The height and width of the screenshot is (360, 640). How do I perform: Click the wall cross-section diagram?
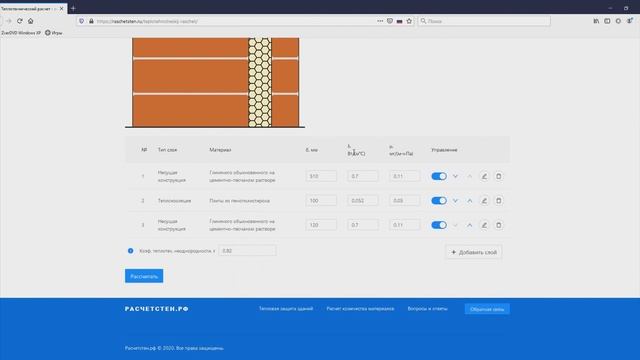point(215,83)
